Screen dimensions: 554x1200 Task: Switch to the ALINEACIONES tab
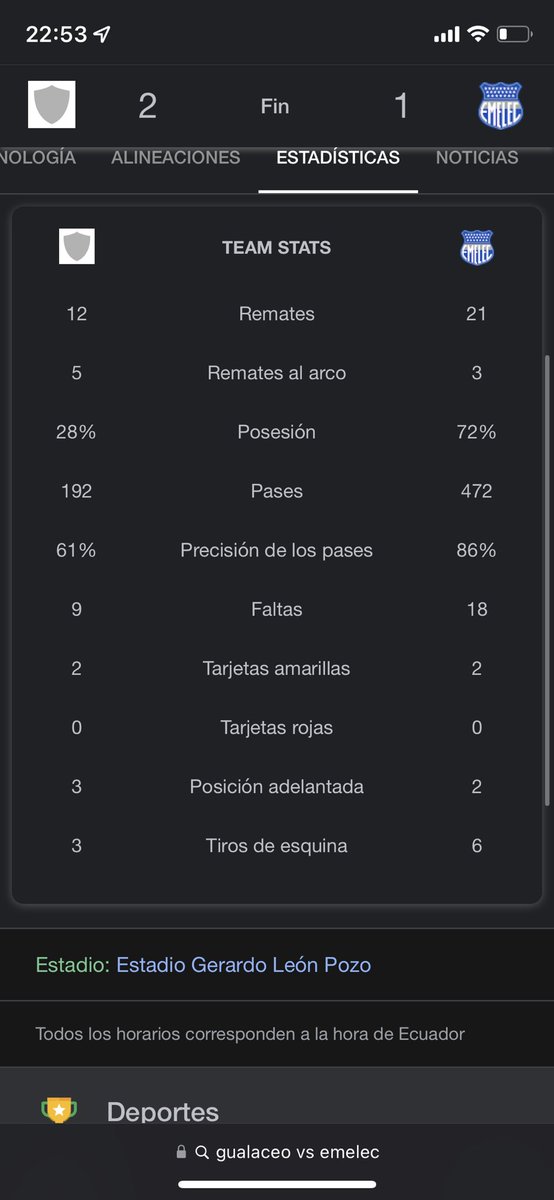coord(176,158)
